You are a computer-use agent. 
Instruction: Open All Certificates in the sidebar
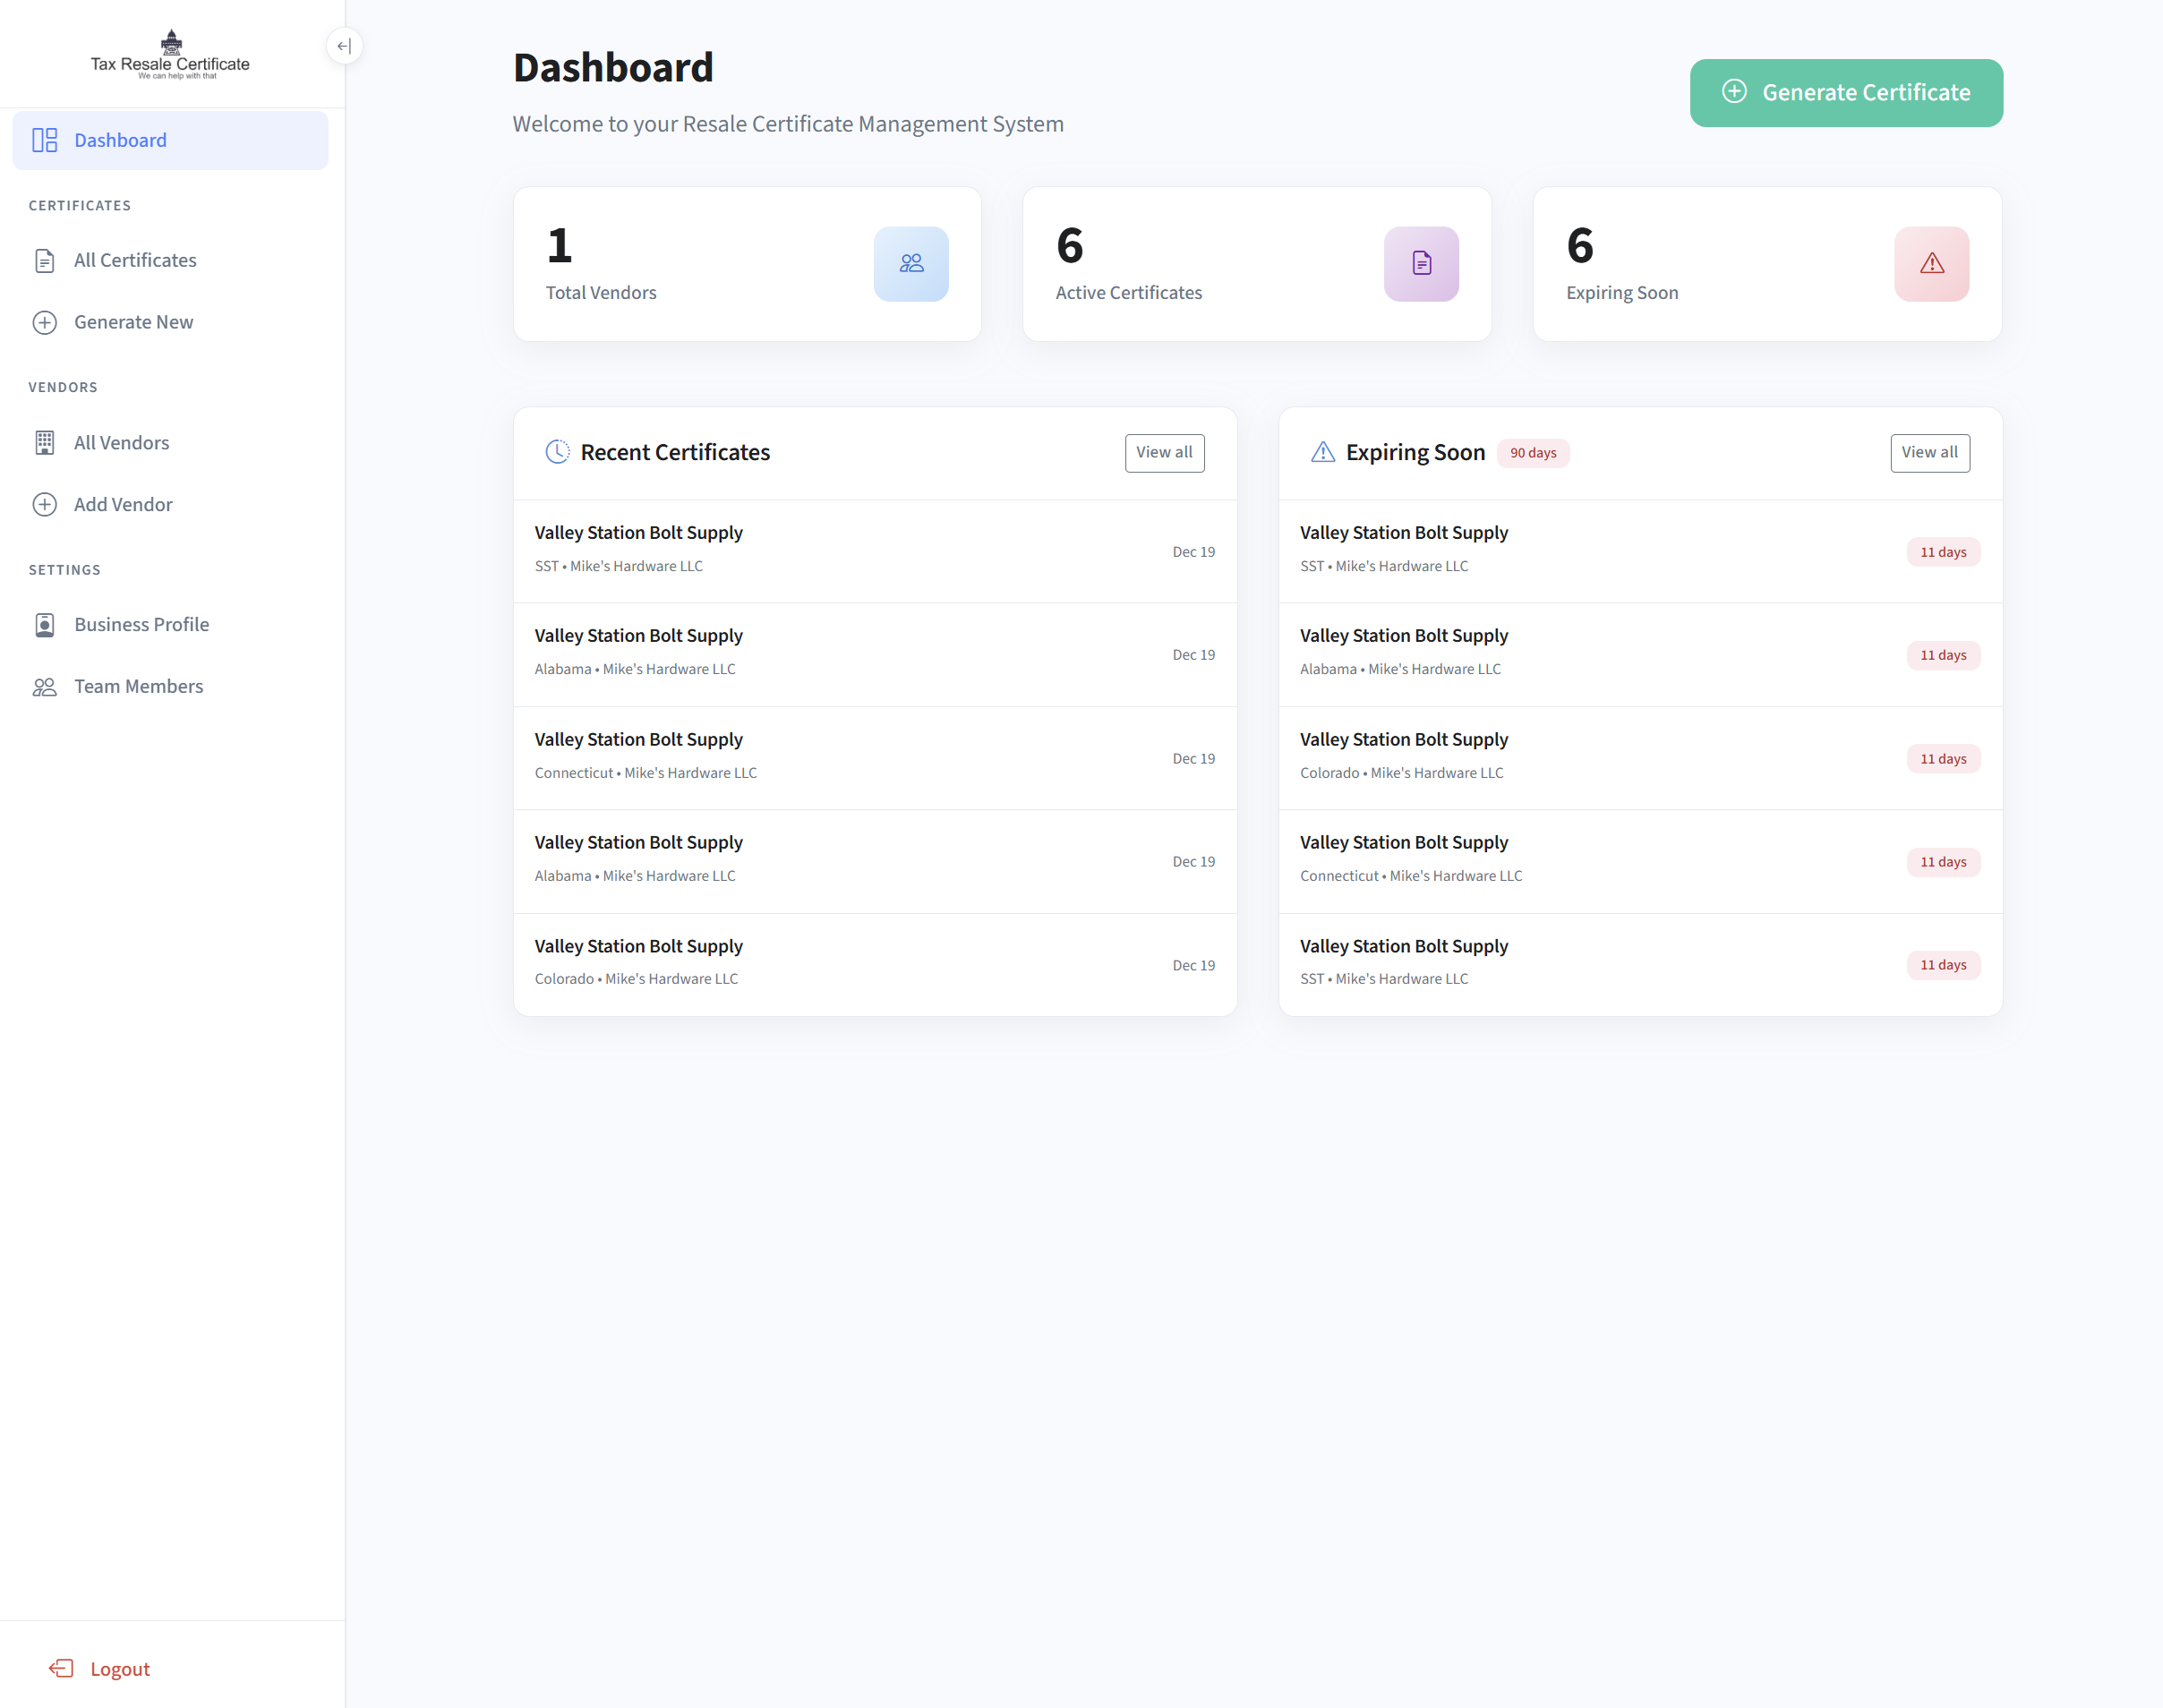click(x=135, y=261)
